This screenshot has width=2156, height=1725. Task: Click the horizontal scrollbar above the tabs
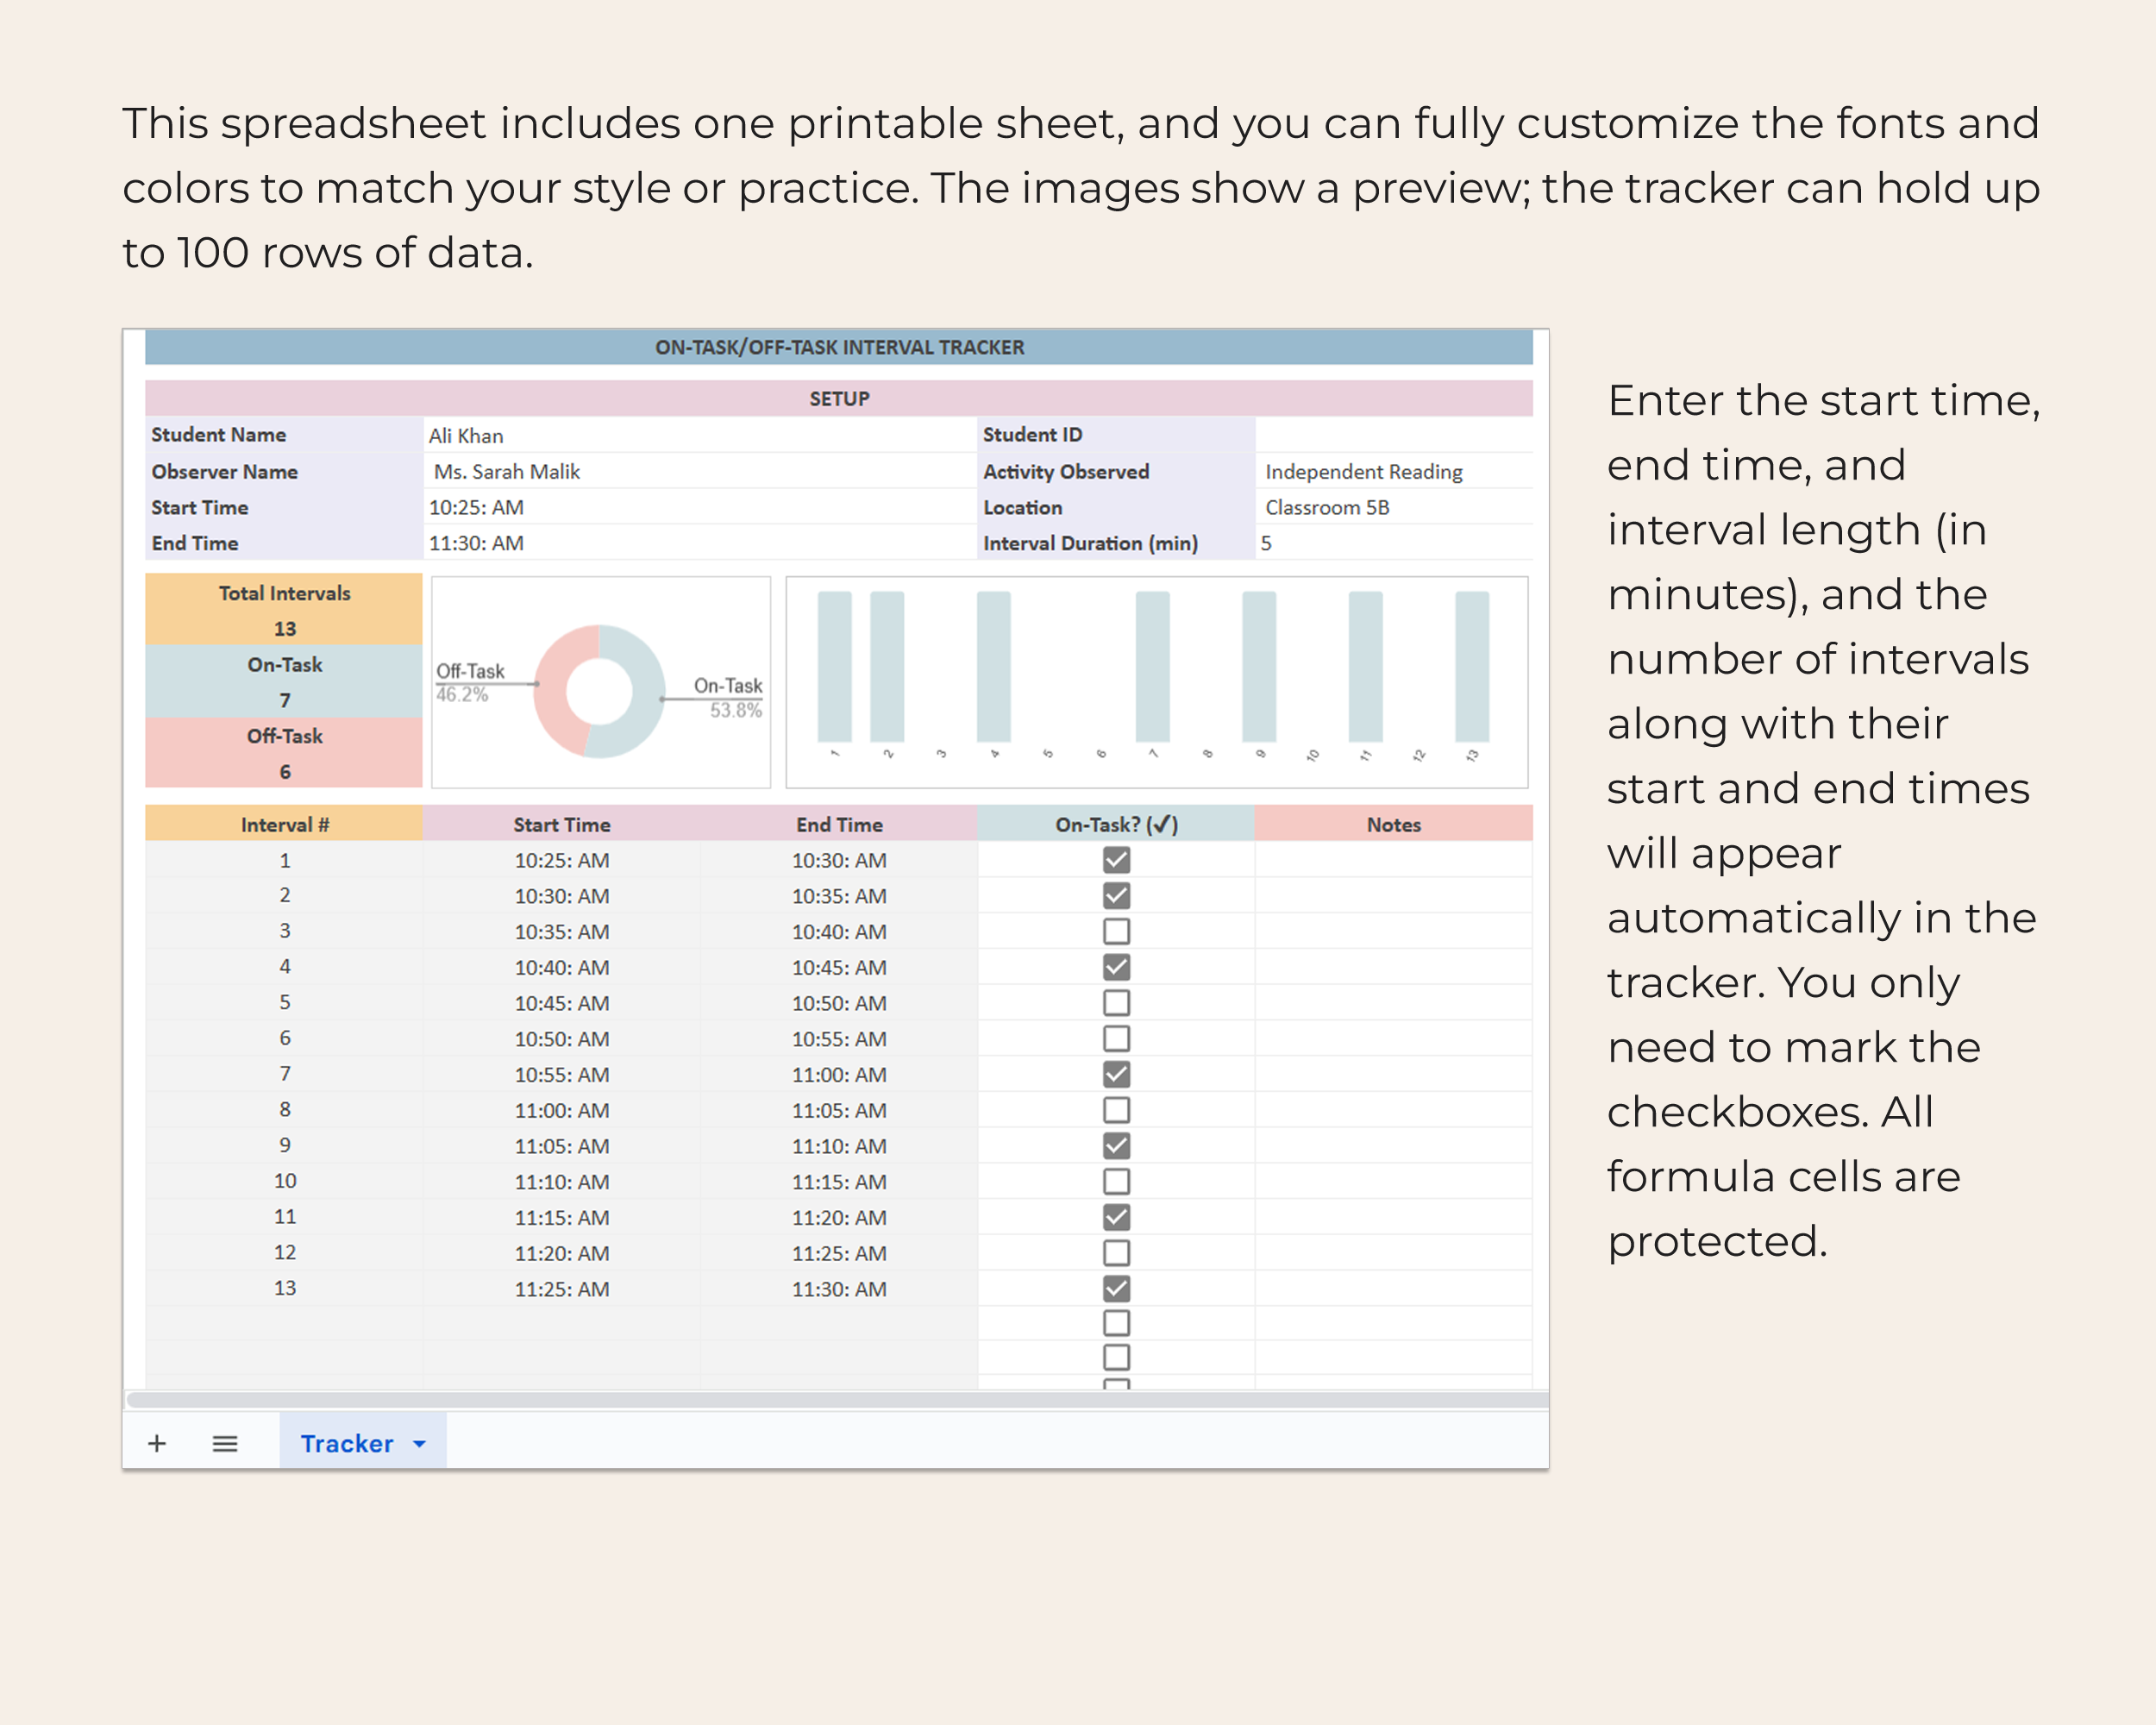point(836,1399)
